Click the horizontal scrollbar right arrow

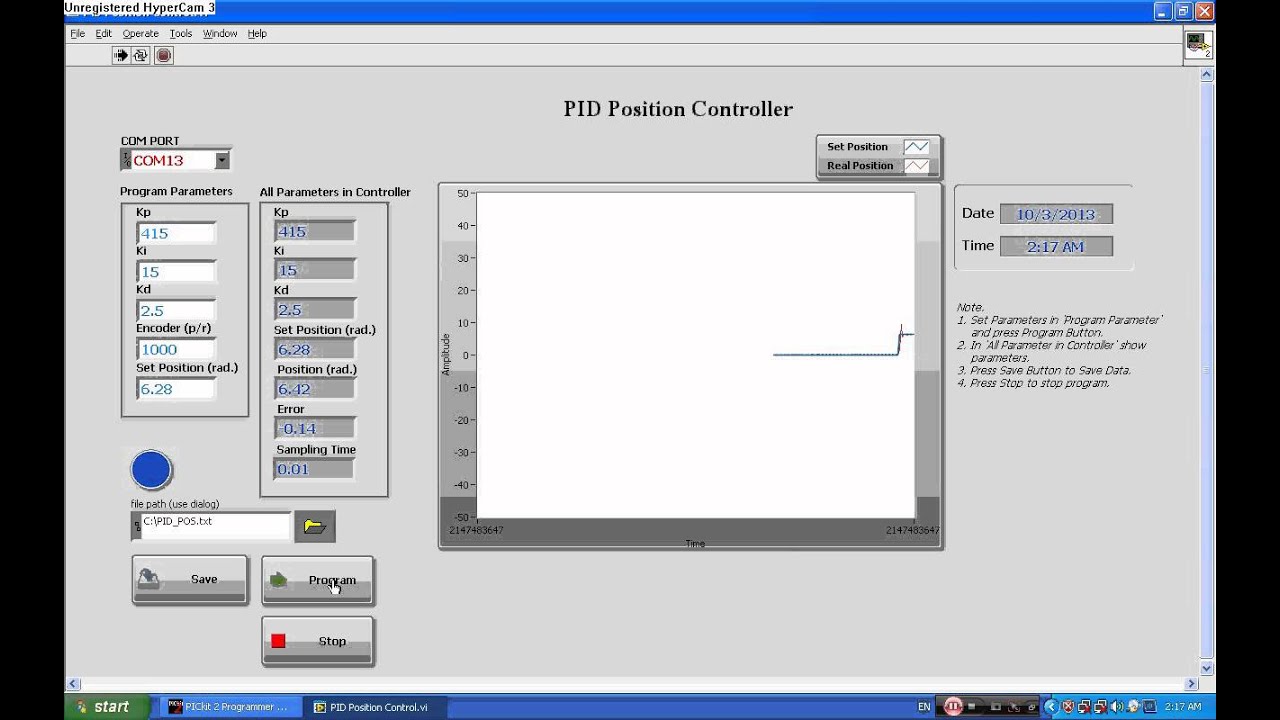[x=1191, y=684]
